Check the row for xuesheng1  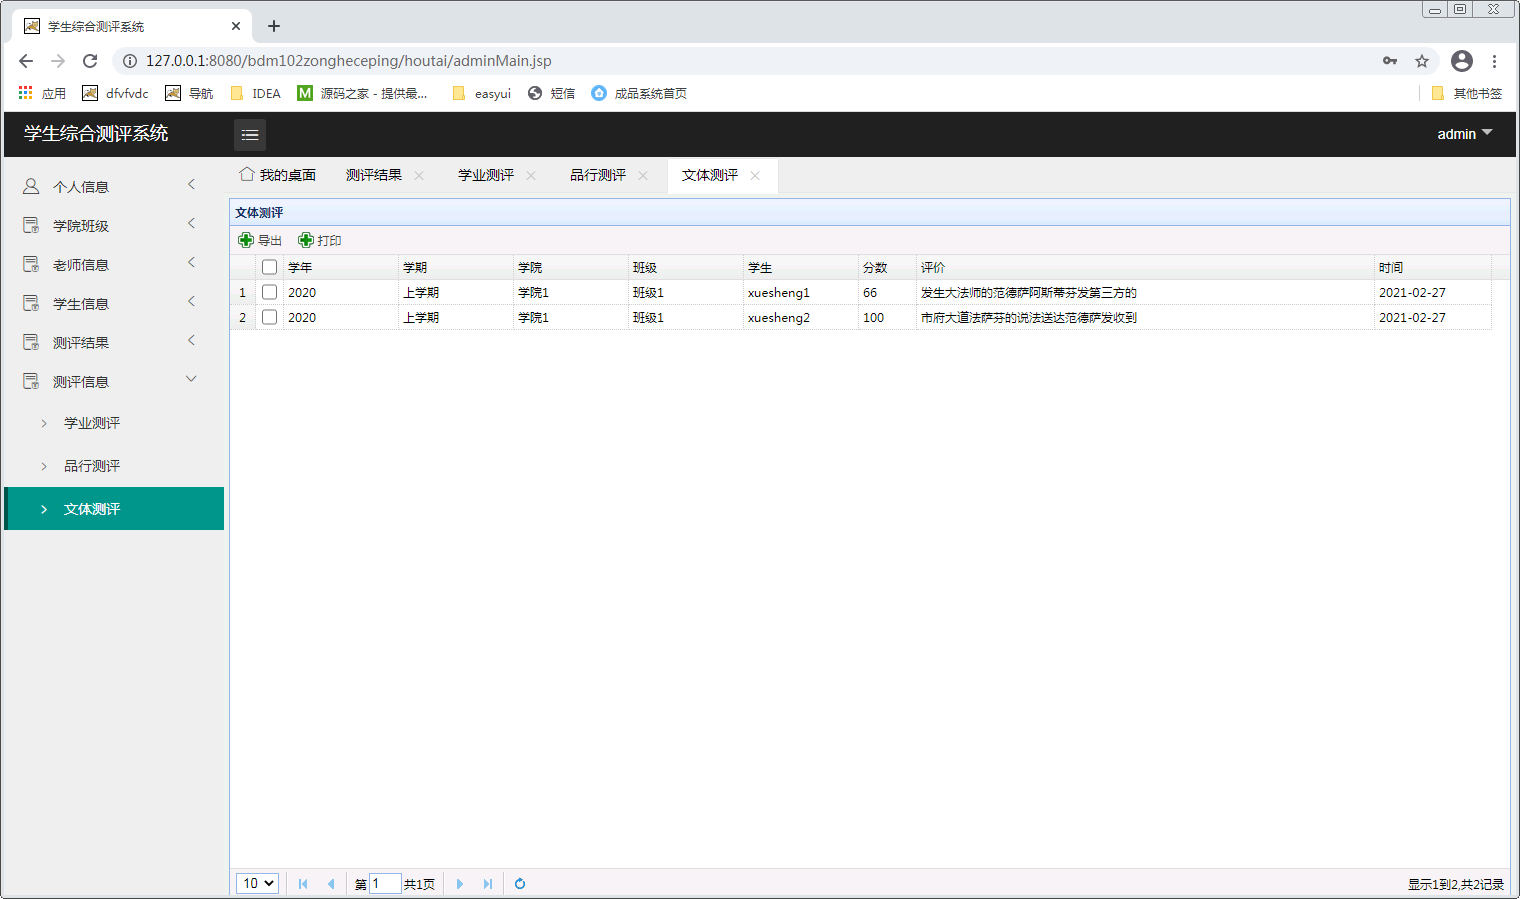coord(269,292)
